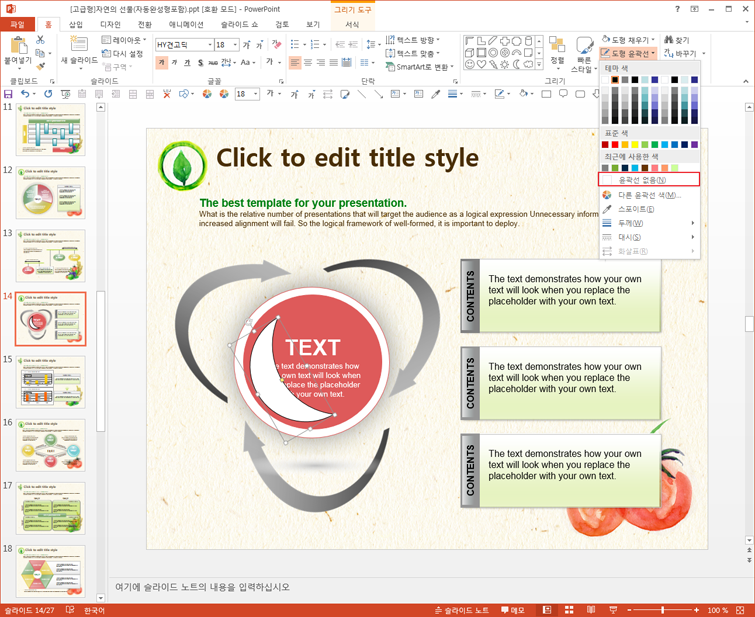Toggle Underline formatting button
Screen dimensions: 755x617
tap(187, 62)
